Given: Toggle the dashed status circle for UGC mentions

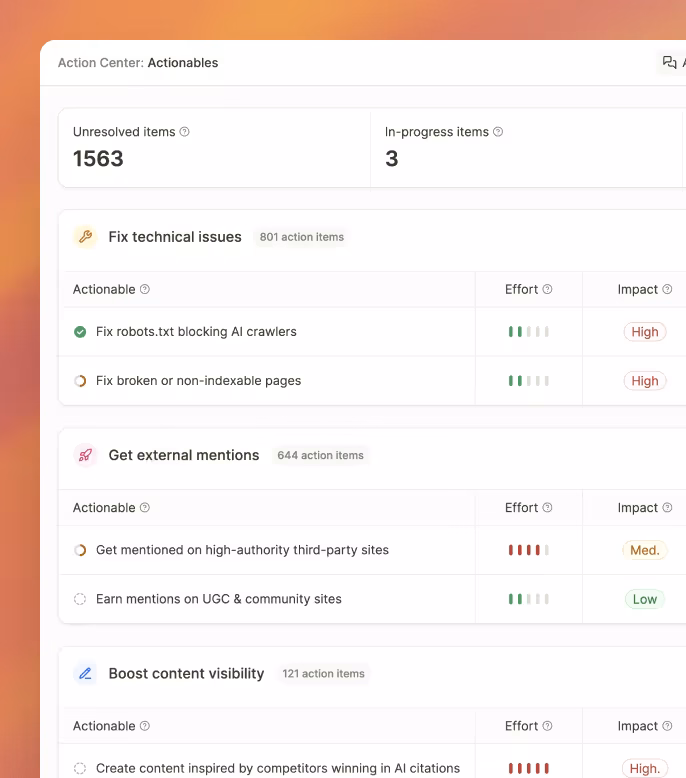Looking at the screenshot, I should [80, 599].
